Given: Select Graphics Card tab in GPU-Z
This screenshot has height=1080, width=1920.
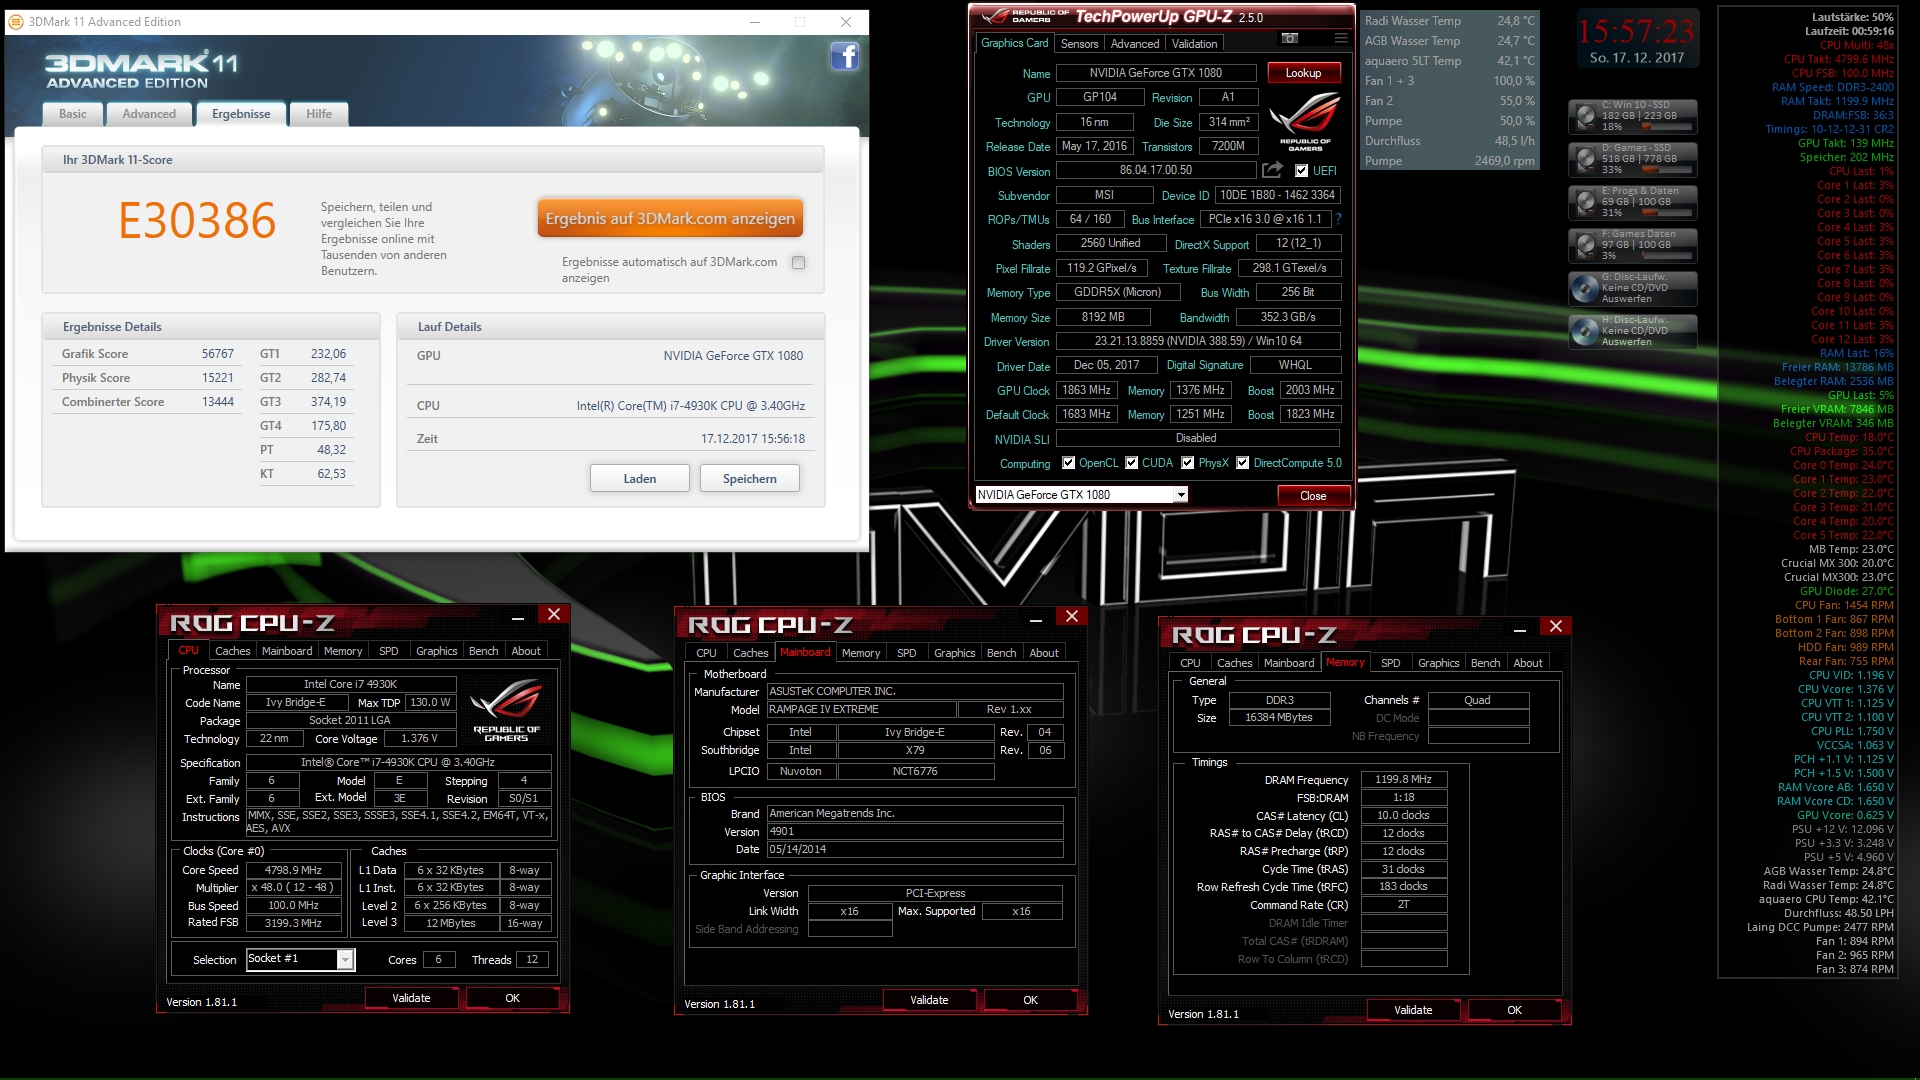Looking at the screenshot, I should pos(1014,43).
